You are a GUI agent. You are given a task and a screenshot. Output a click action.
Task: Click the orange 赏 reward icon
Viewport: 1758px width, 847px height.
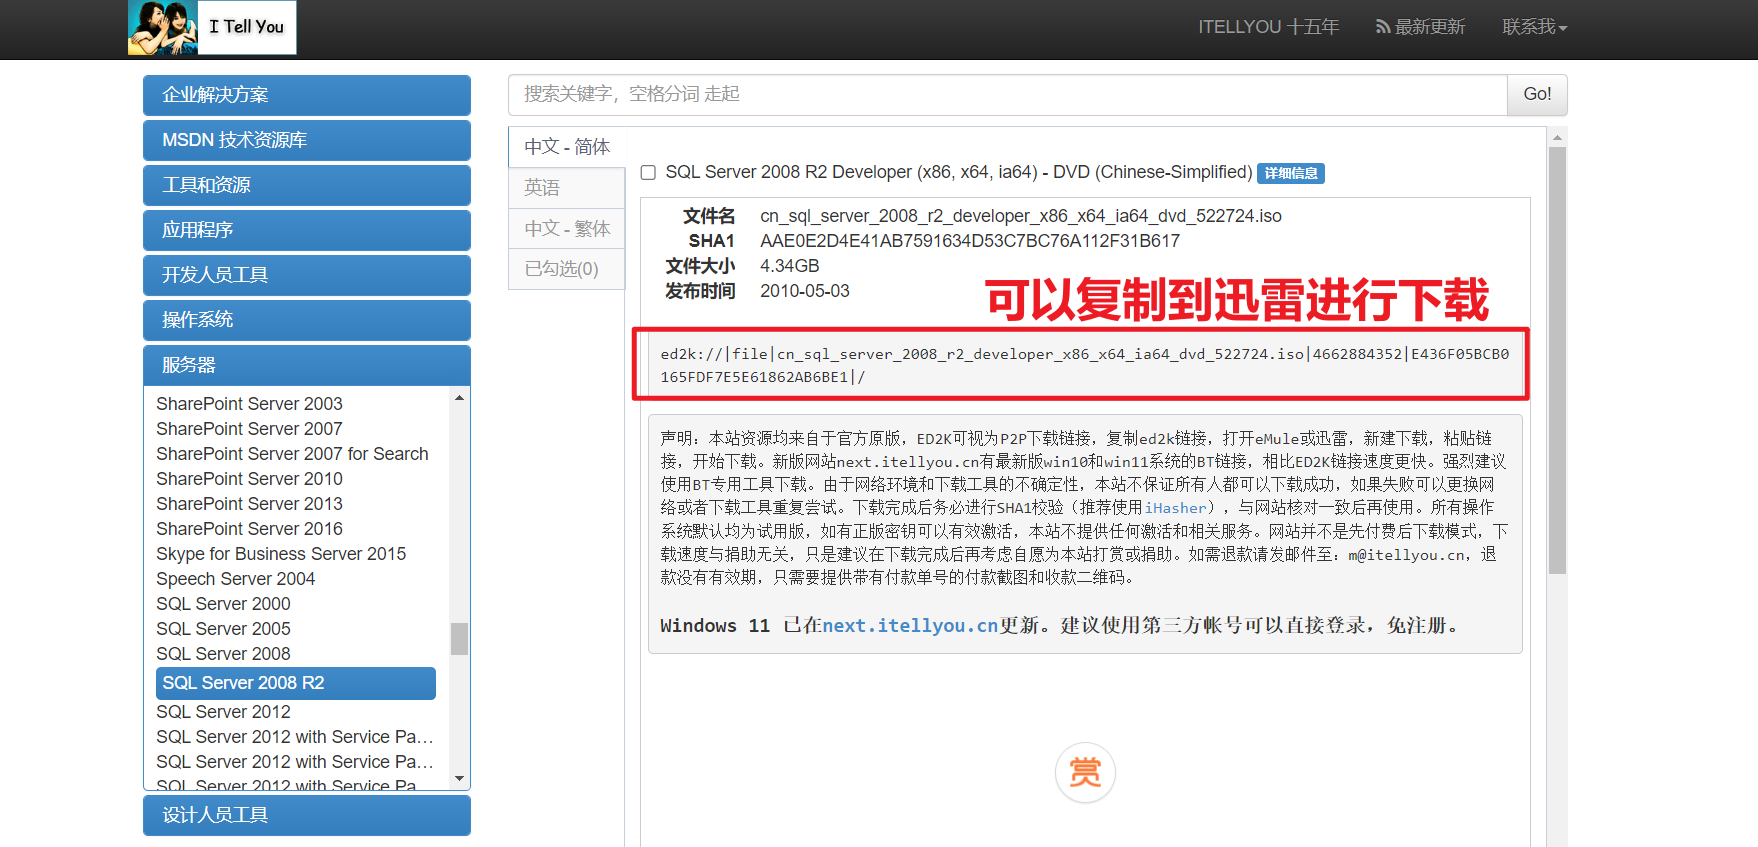1085,772
